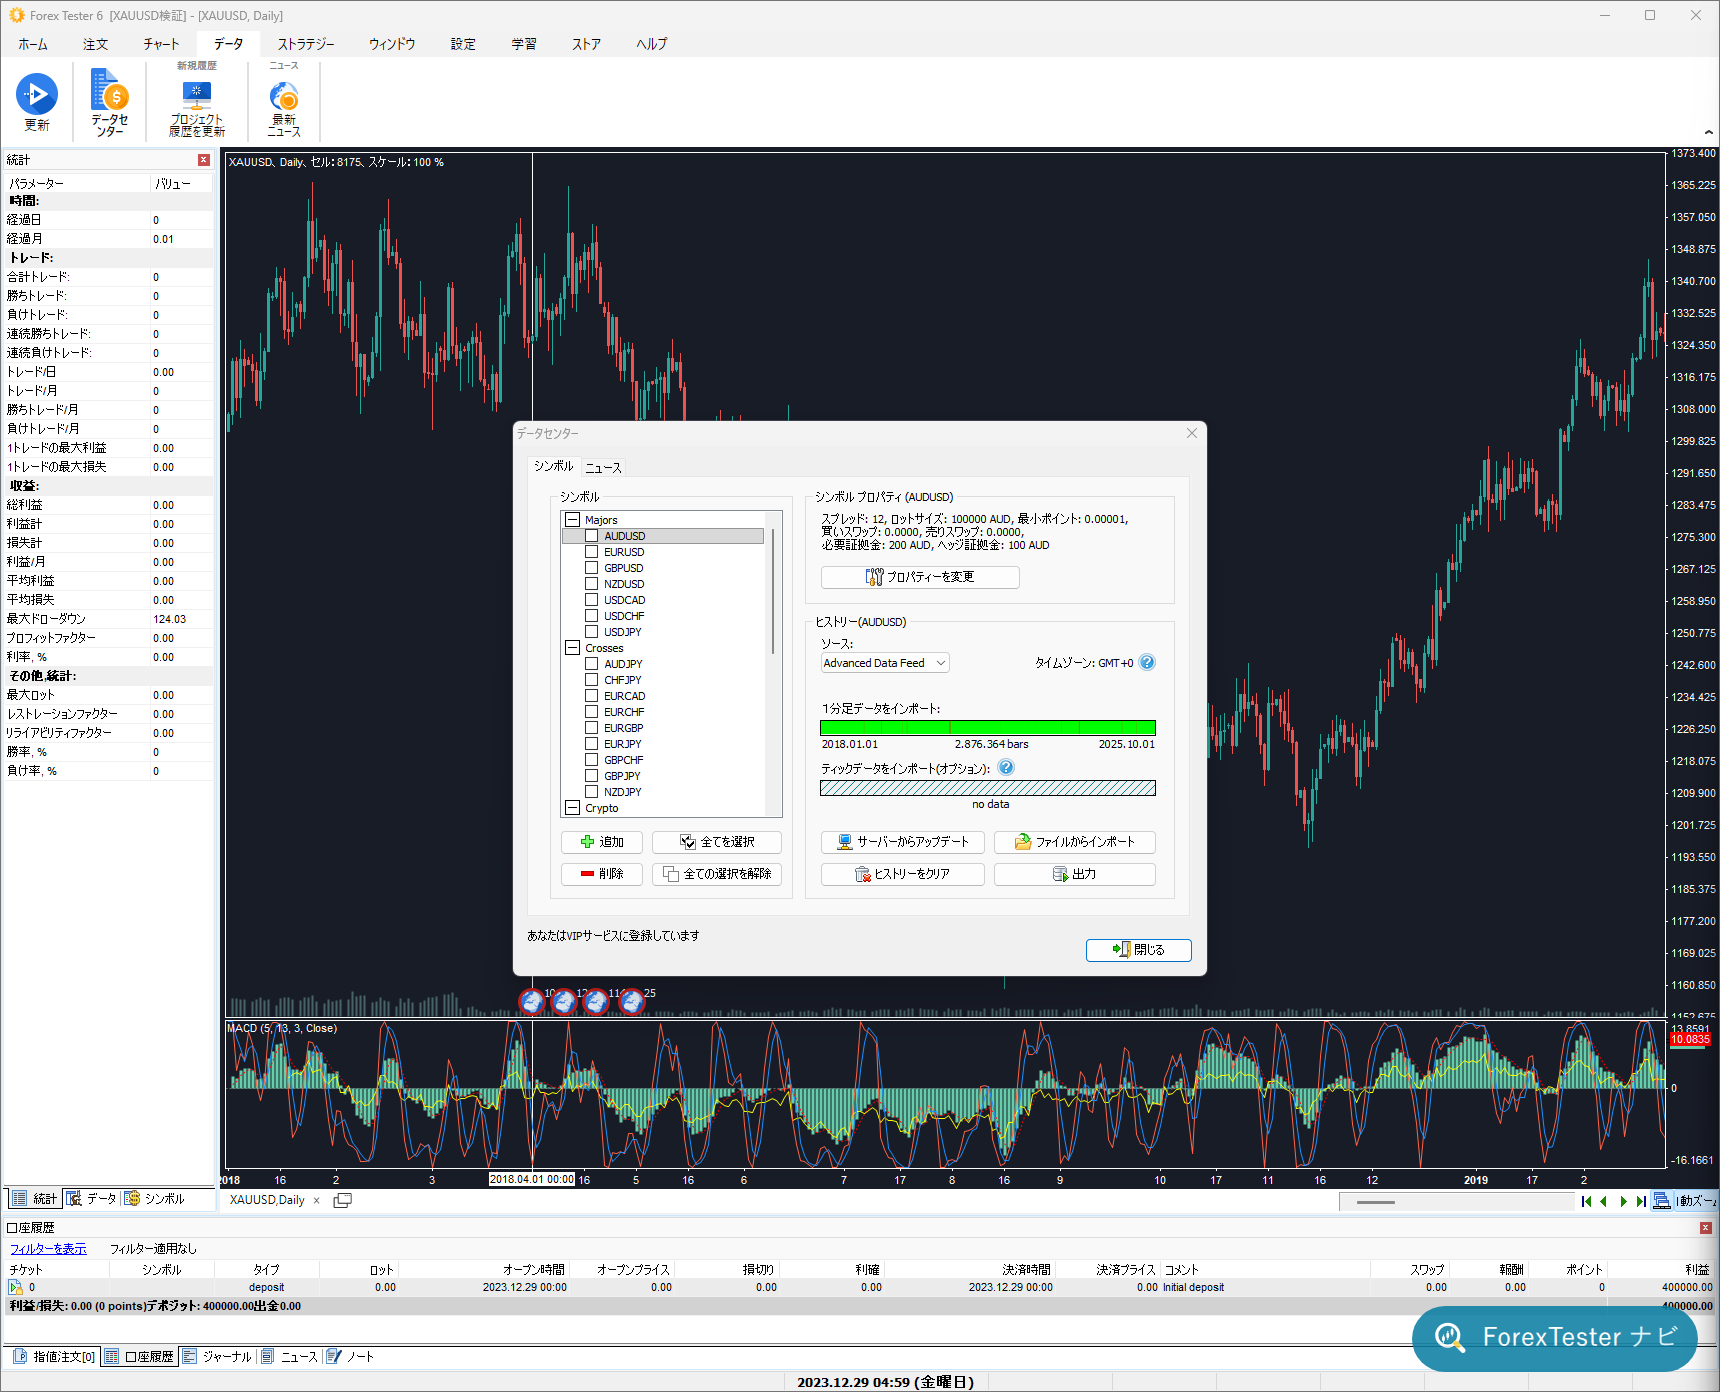This screenshot has height=1392, width=1720.
Task: Click the 全ての選択を解除 deselect all button
Action: 717,874
